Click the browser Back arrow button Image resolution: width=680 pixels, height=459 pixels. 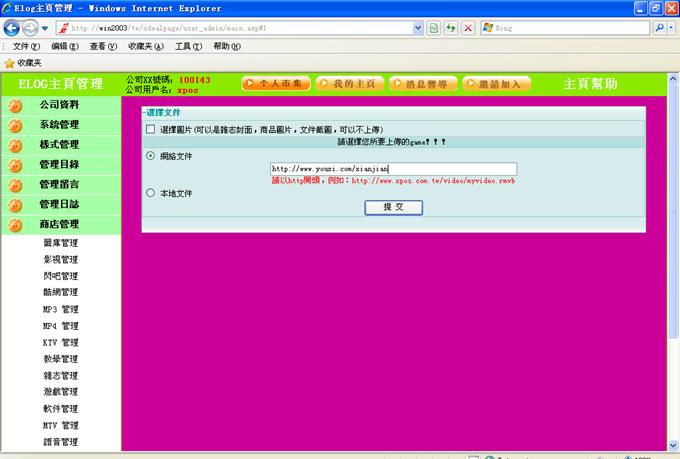(12, 28)
